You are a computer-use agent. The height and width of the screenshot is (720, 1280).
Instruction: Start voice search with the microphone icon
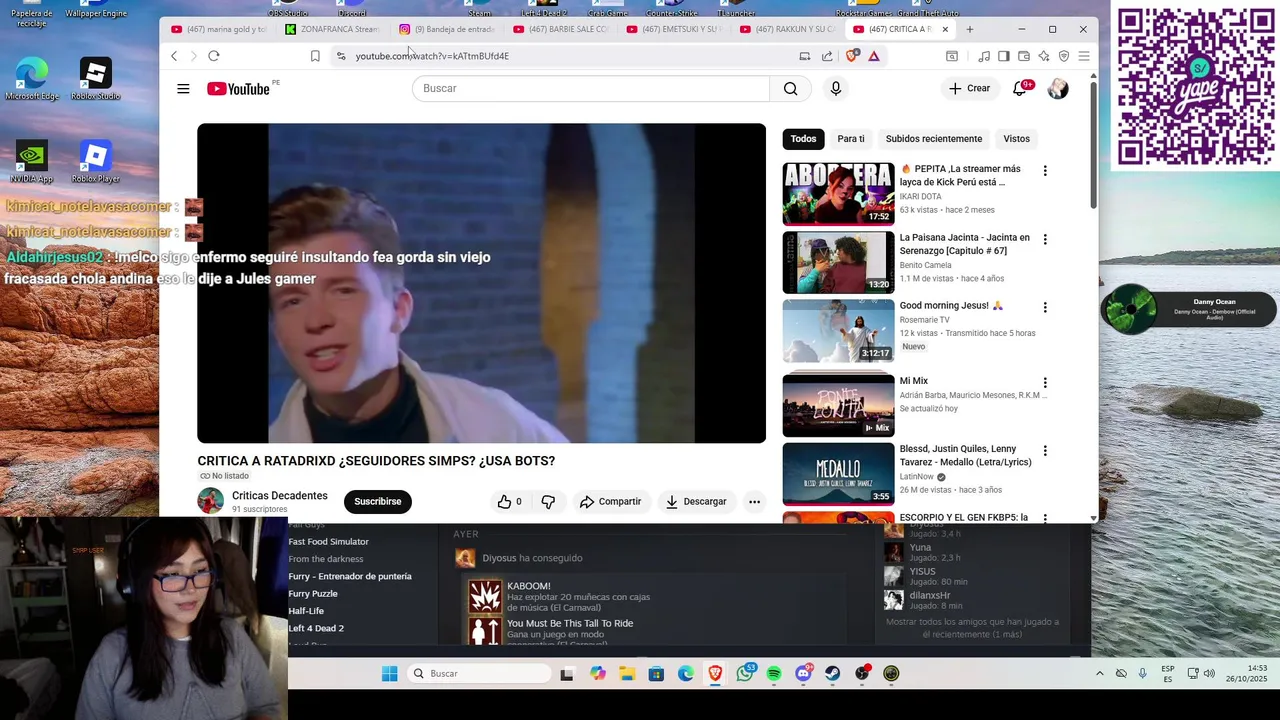[x=836, y=89]
